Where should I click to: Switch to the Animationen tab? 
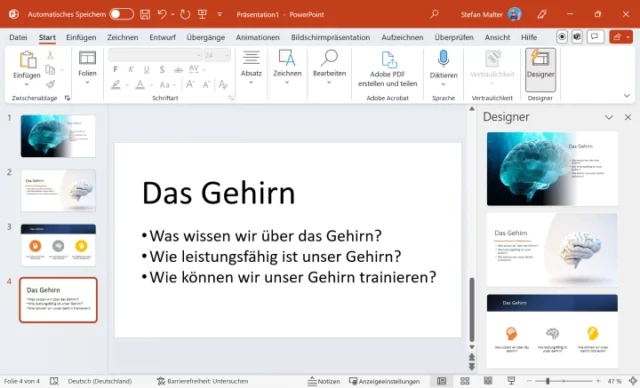point(258,37)
